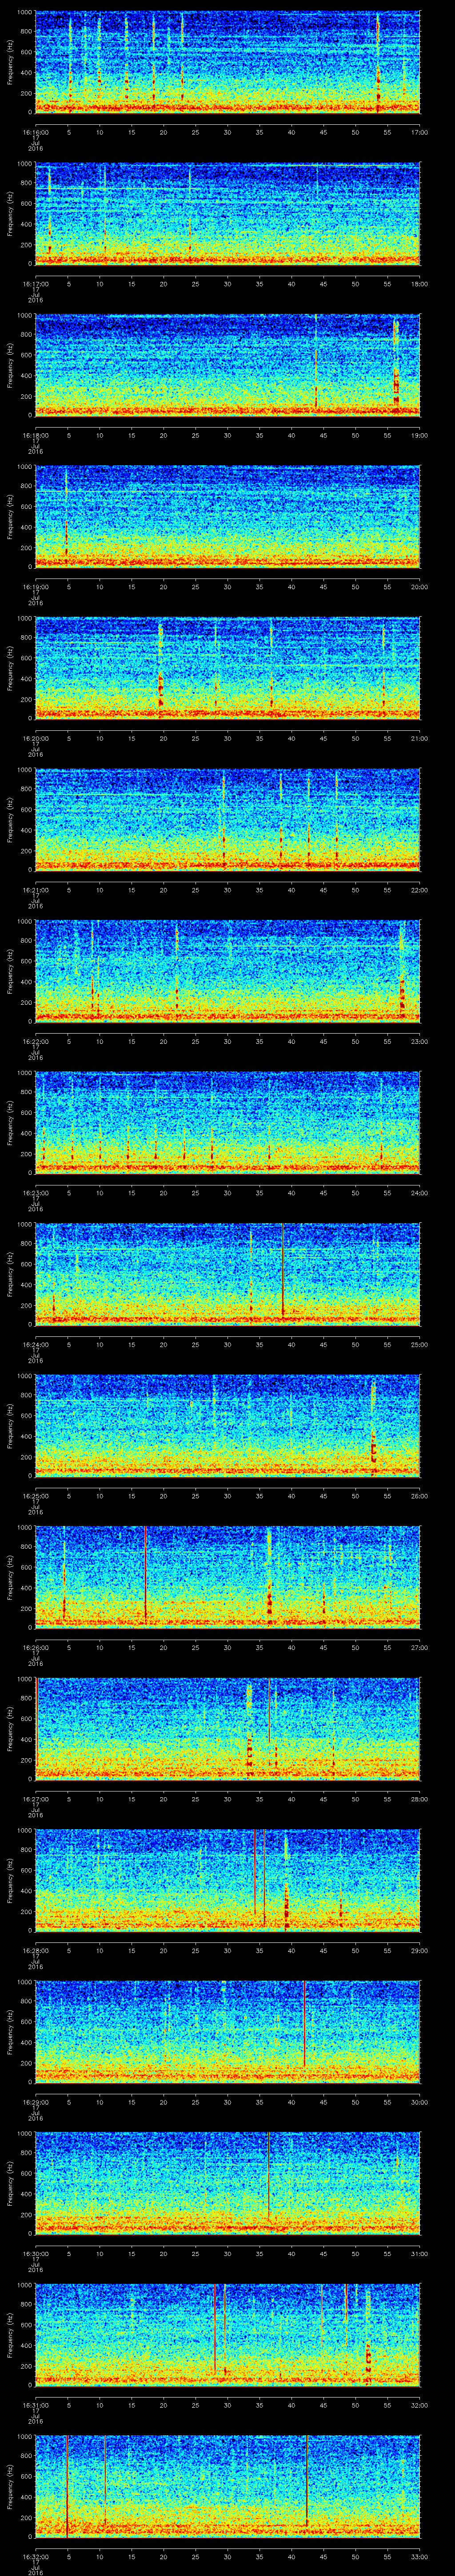
Task: Click the 30:00 end time label
Action: (420, 2102)
